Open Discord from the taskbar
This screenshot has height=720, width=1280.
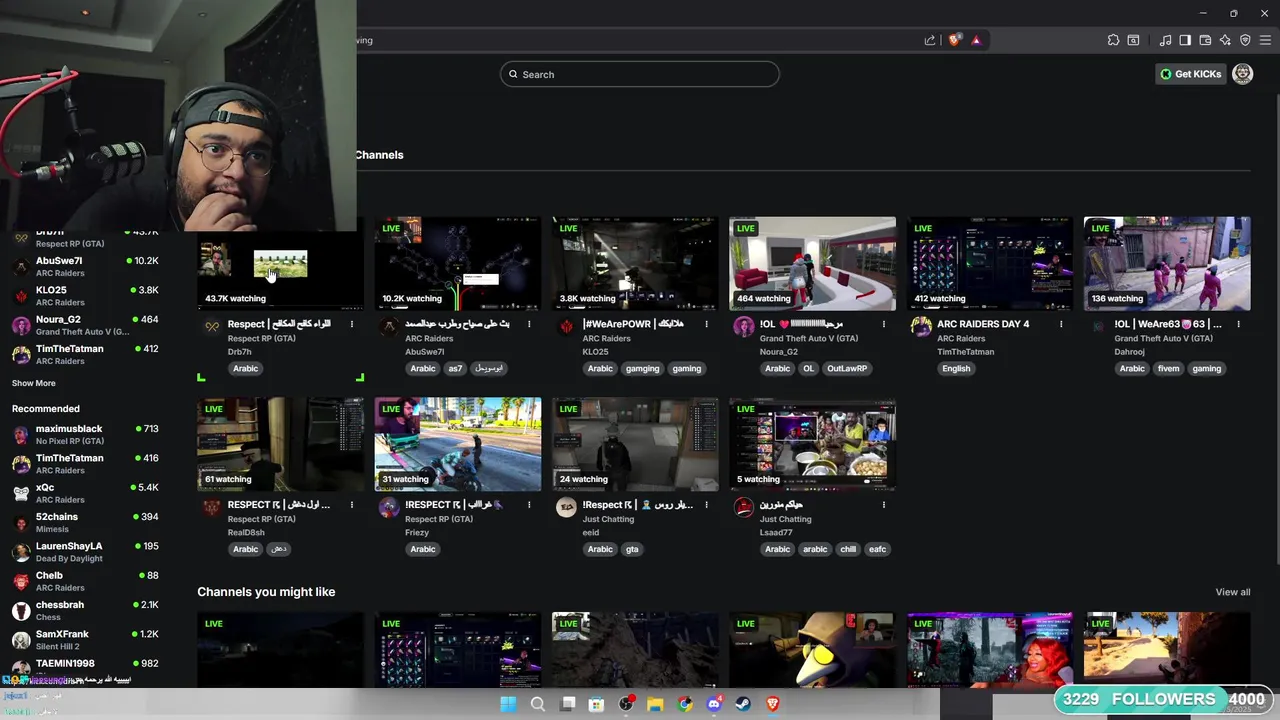click(714, 704)
